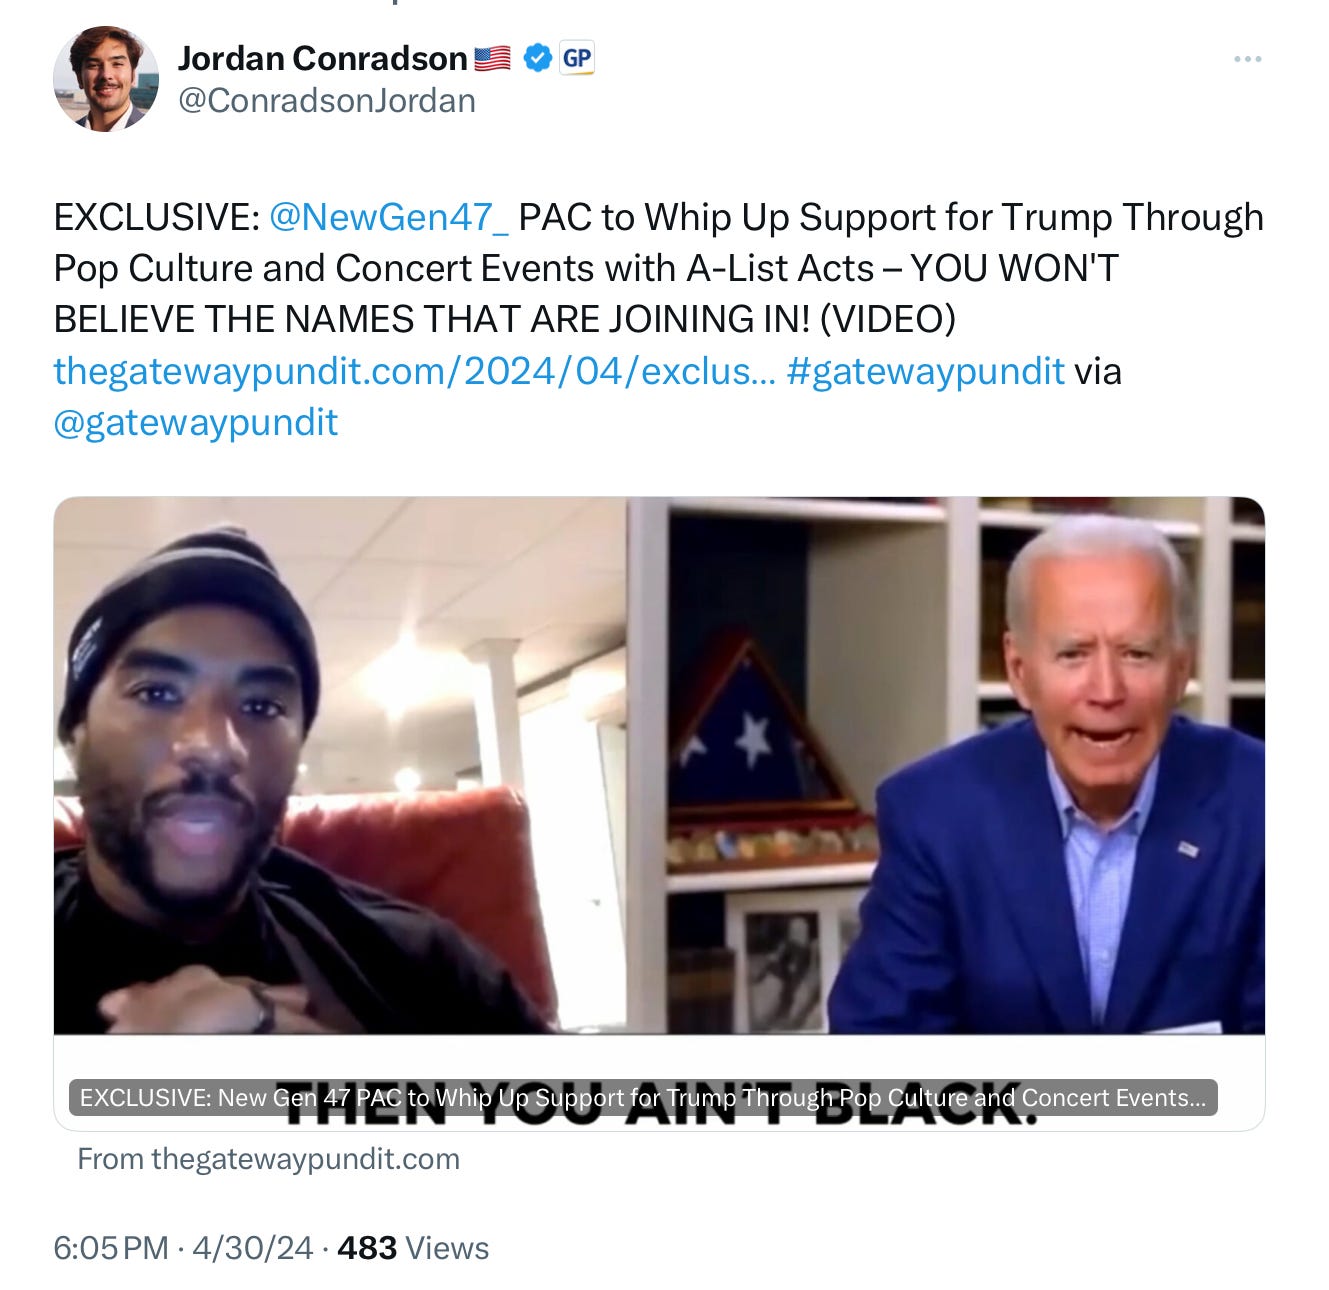This screenshot has height=1290, width=1329.
Task: Click the EXCLUSIVE New Gen 47 caption overlay
Action: (x=643, y=1097)
